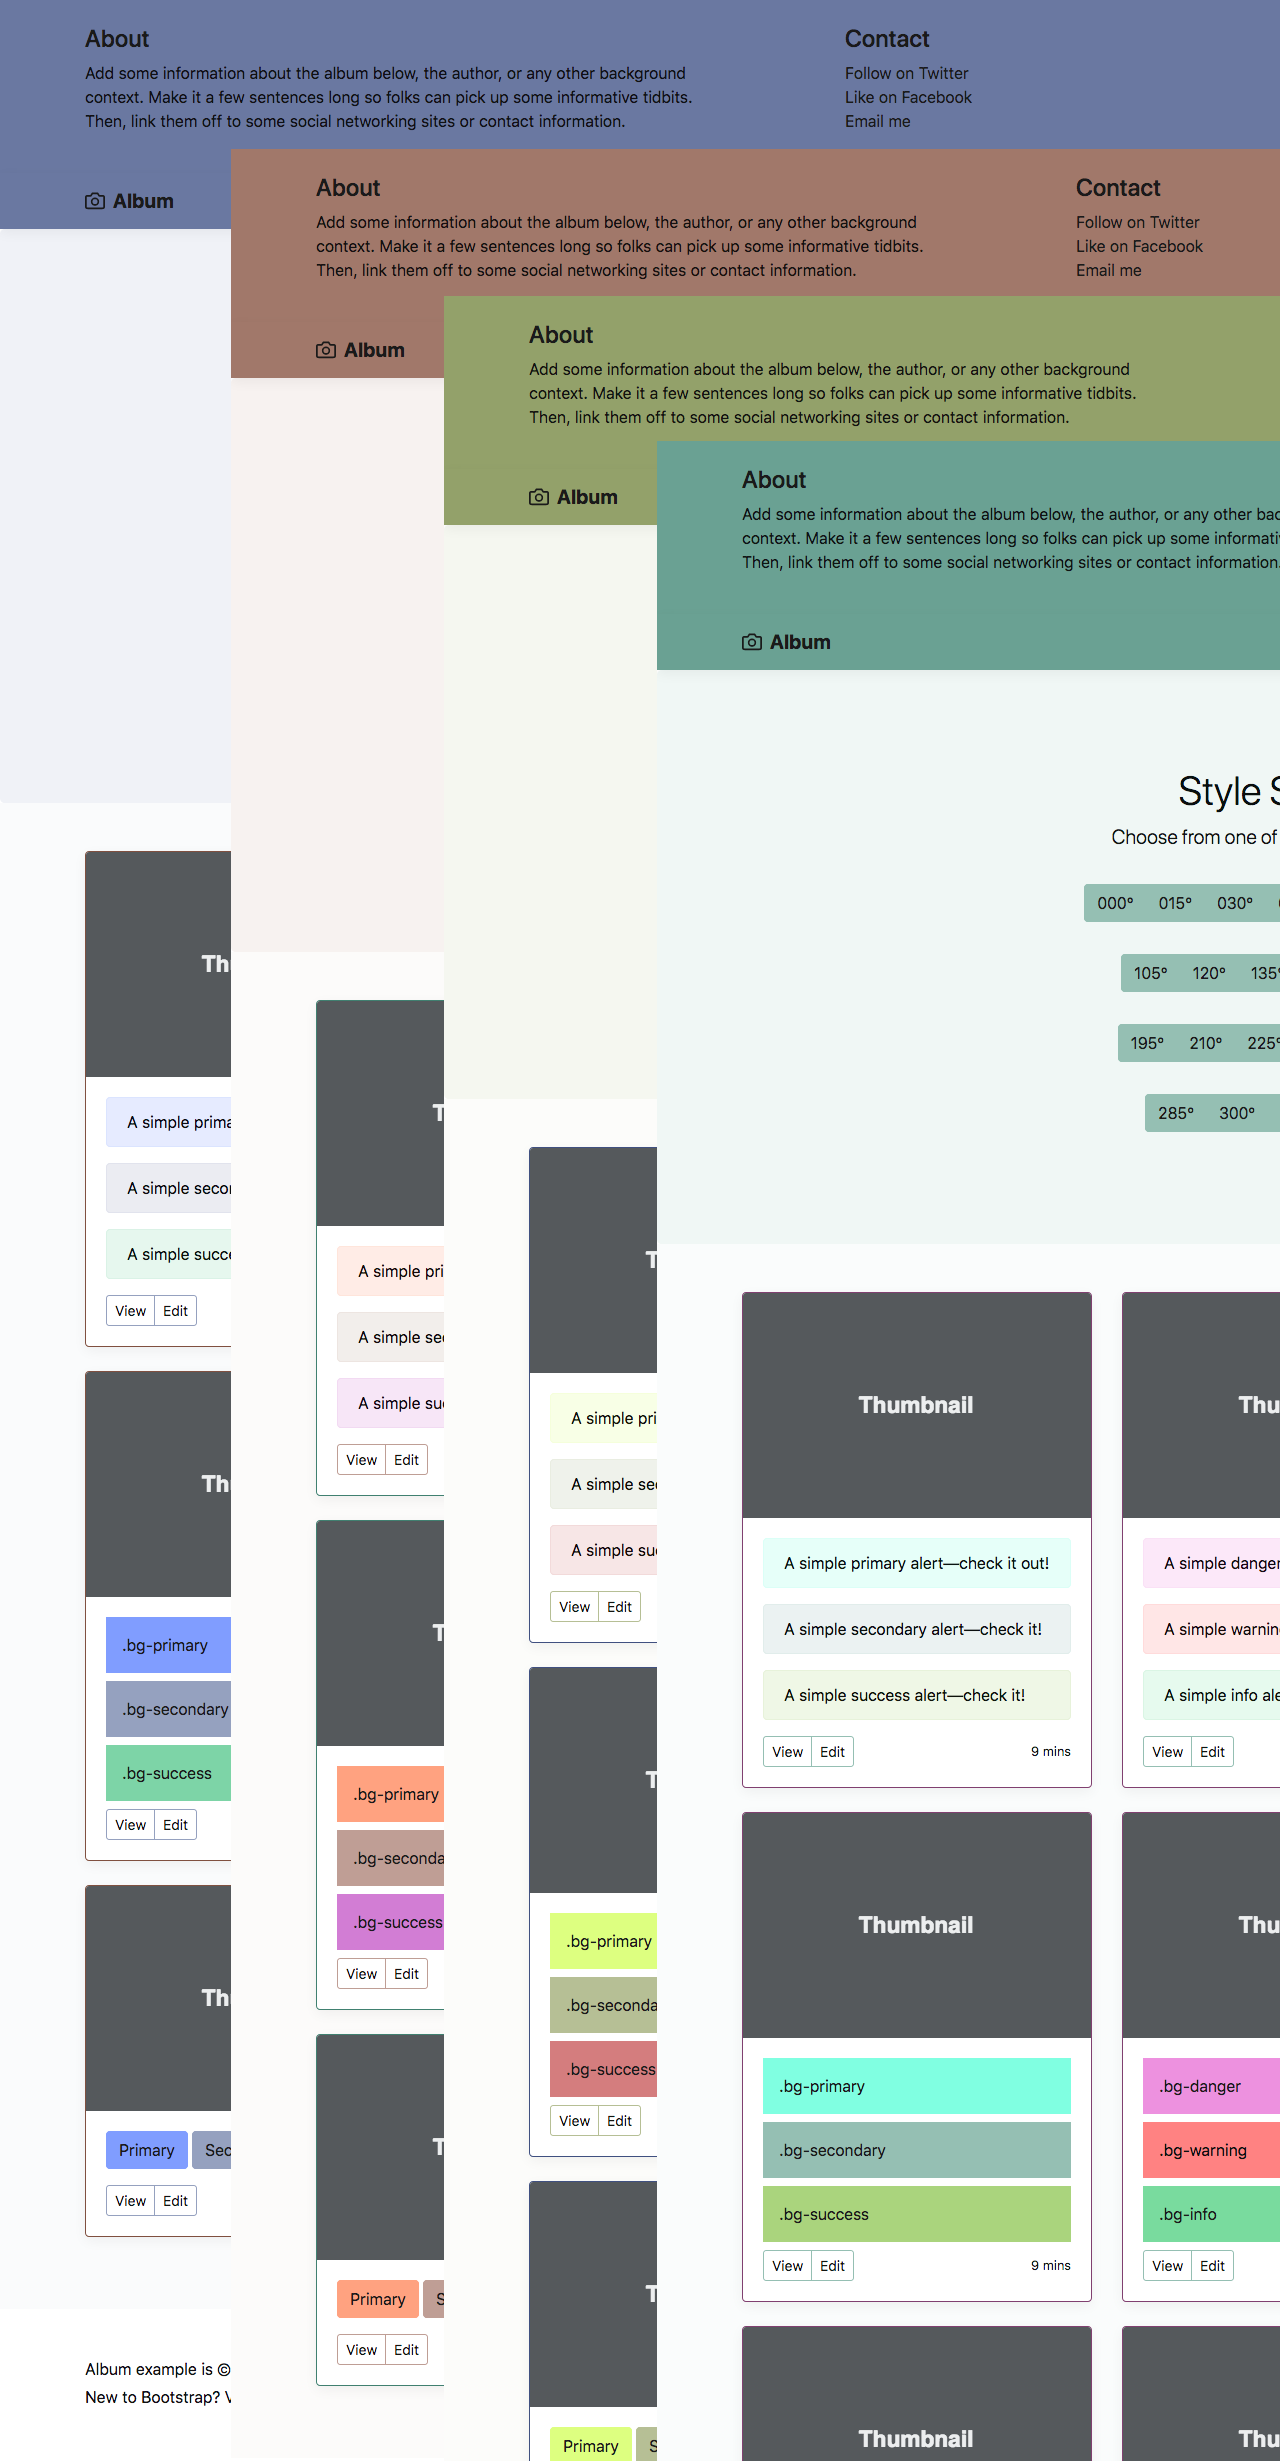Screen dimensions: 1280x2461
Task: Click View on teal primary alert card
Action: tap(787, 1752)
